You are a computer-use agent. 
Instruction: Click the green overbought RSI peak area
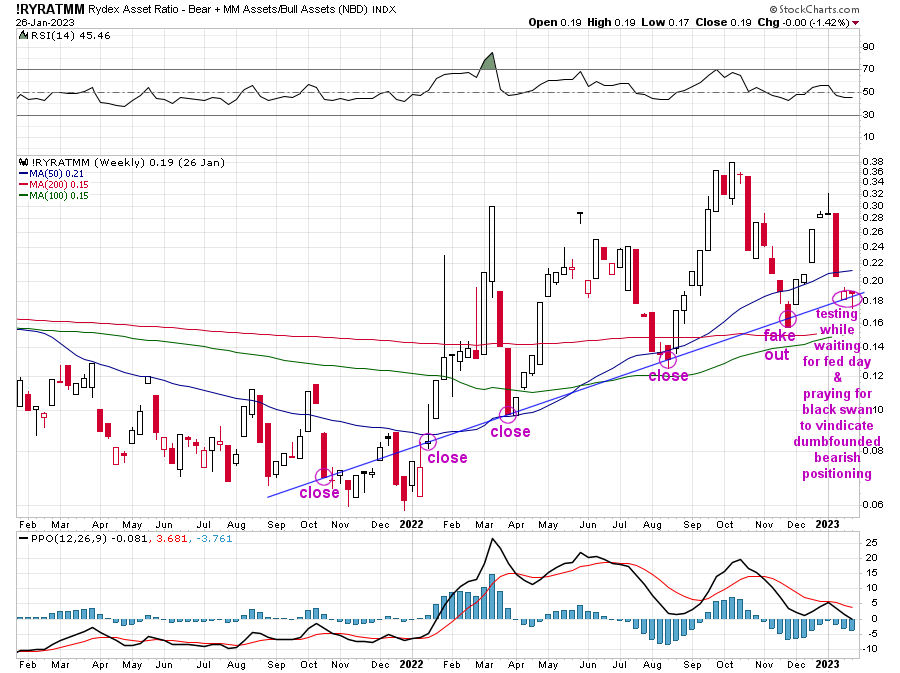[487, 62]
